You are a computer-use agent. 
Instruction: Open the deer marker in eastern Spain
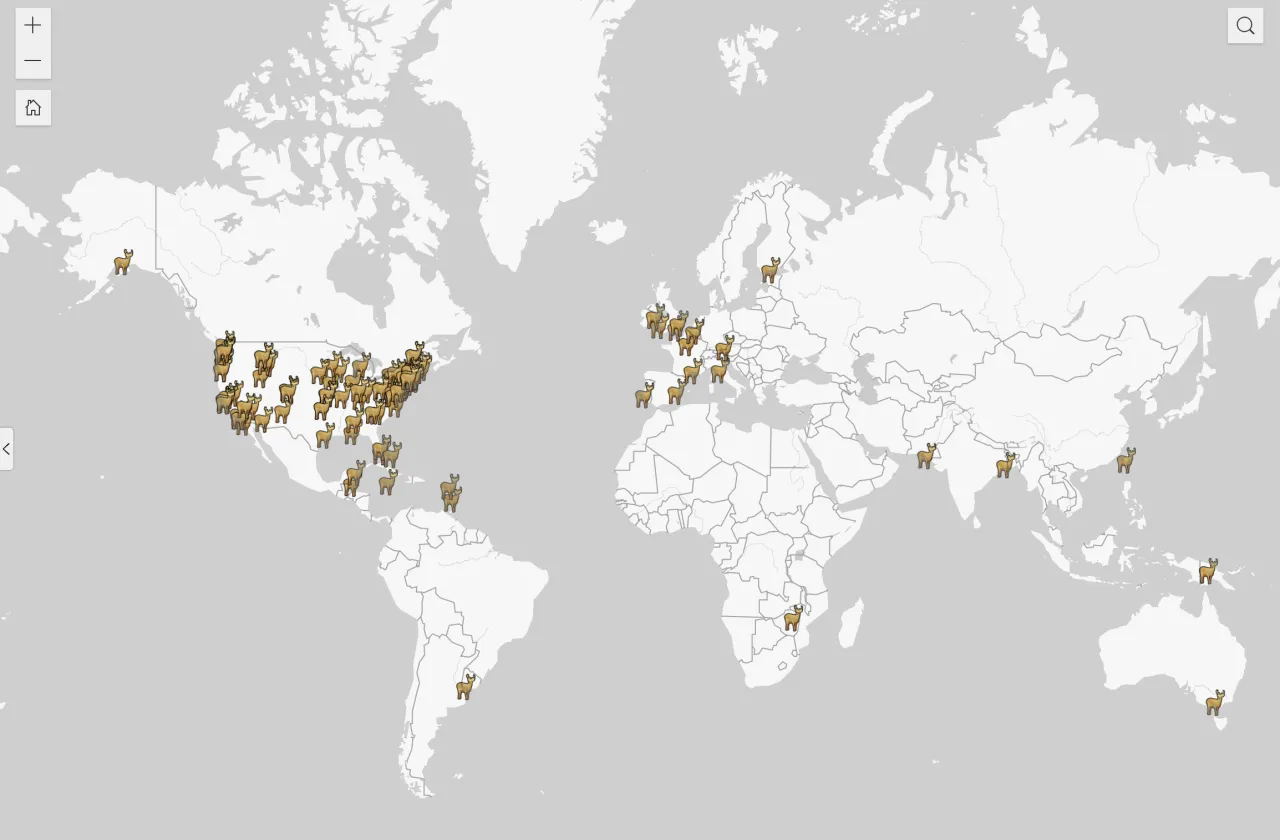click(677, 391)
